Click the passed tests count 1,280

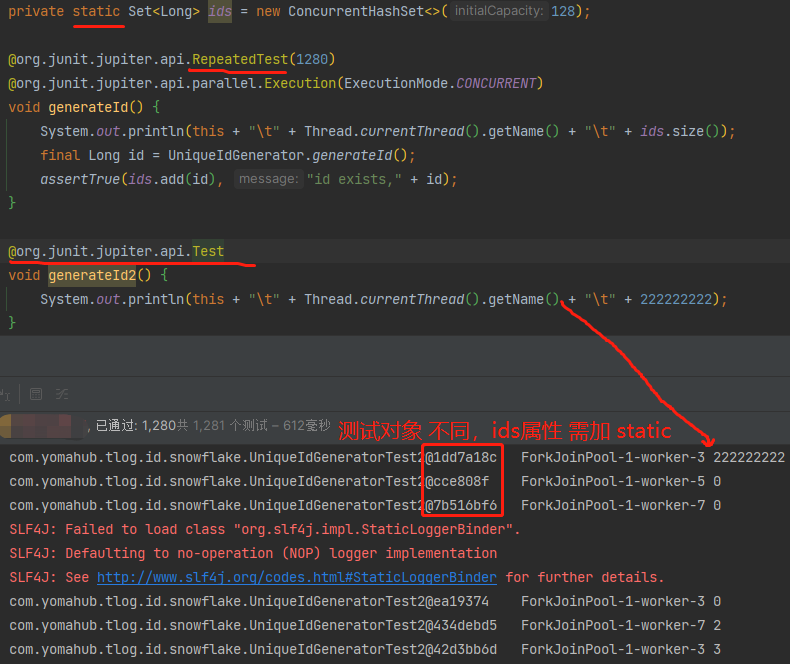pos(159,426)
